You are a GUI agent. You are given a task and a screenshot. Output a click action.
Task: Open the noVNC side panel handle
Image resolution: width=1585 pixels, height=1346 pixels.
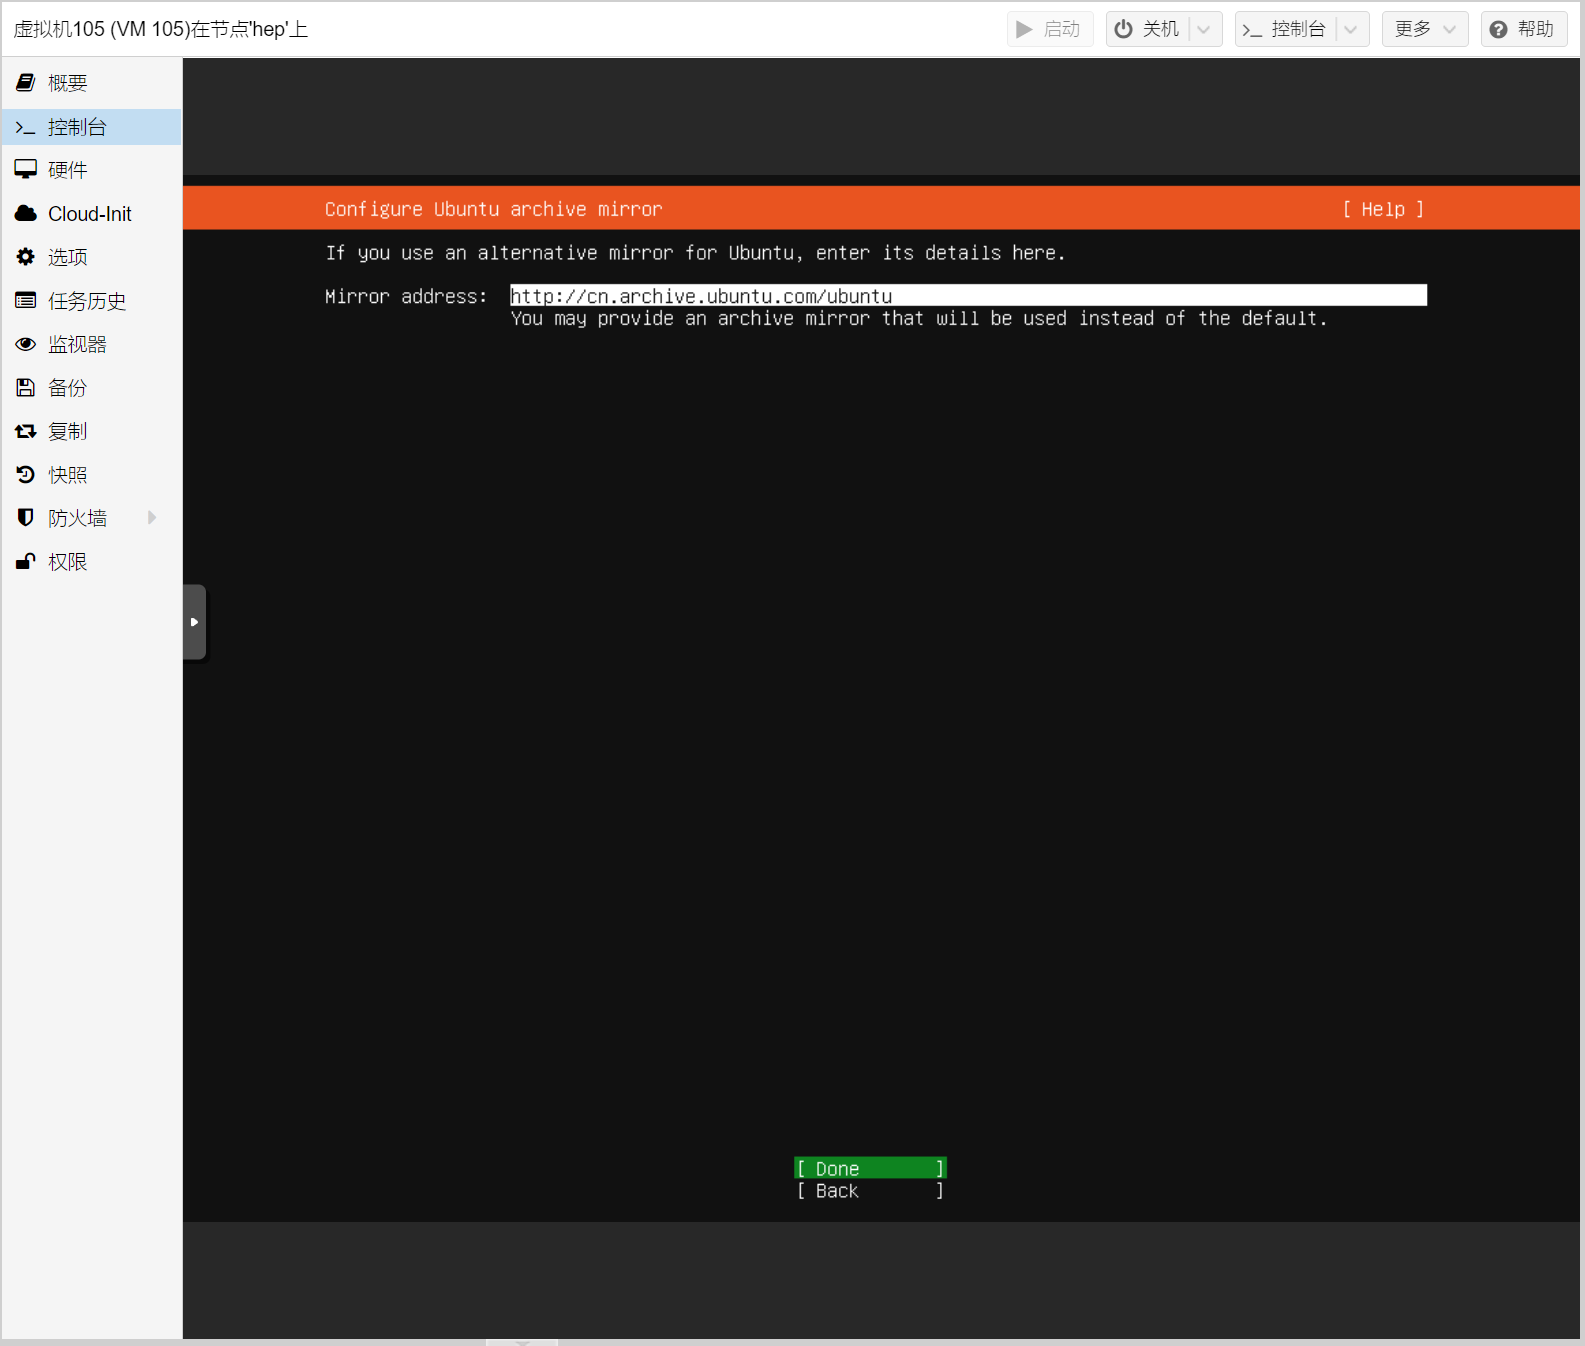pyautogui.click(x=194, y=622)
